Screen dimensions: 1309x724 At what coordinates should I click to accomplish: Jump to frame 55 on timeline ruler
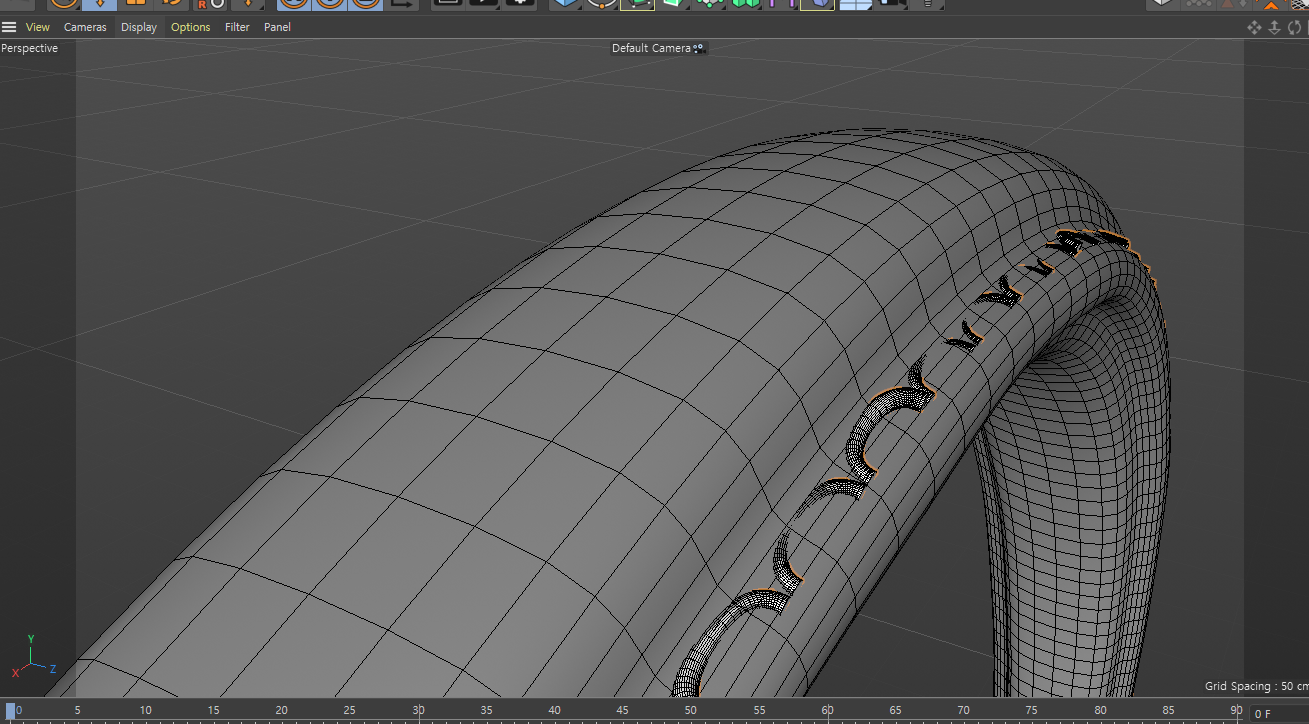point(760,710)
